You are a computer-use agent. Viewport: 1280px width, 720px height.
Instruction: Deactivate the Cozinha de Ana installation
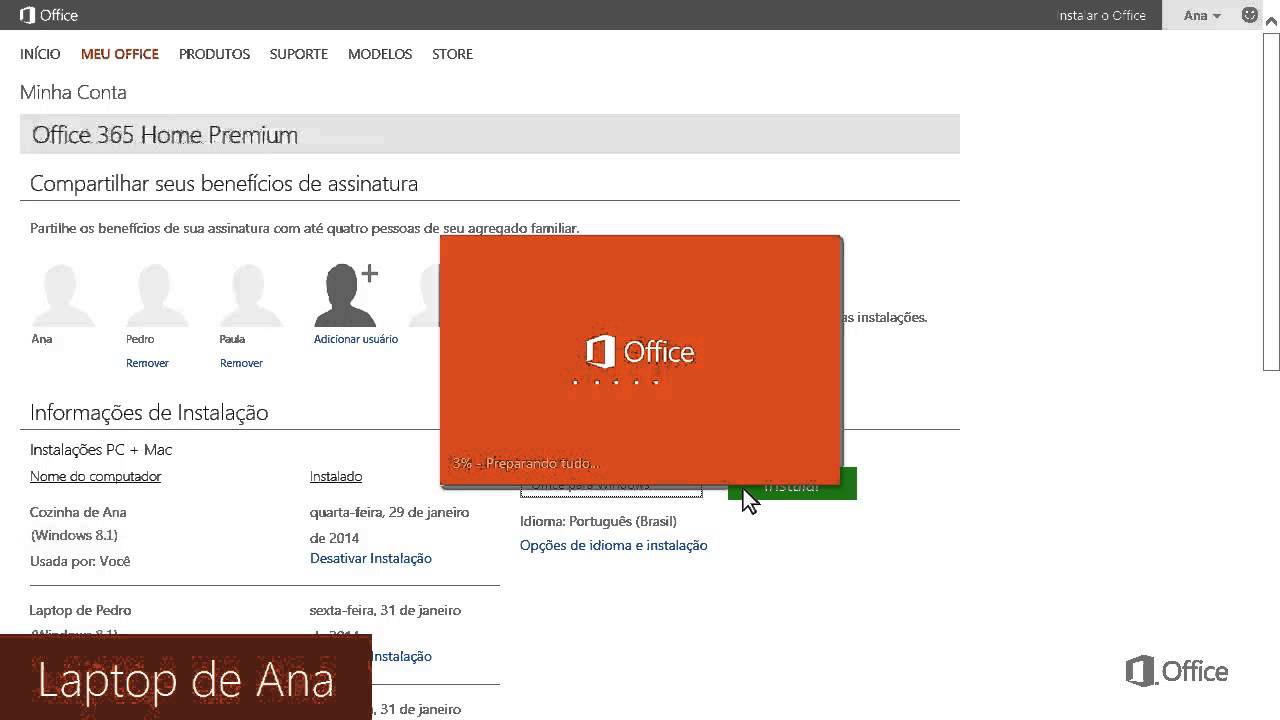(x=371, y=558)
